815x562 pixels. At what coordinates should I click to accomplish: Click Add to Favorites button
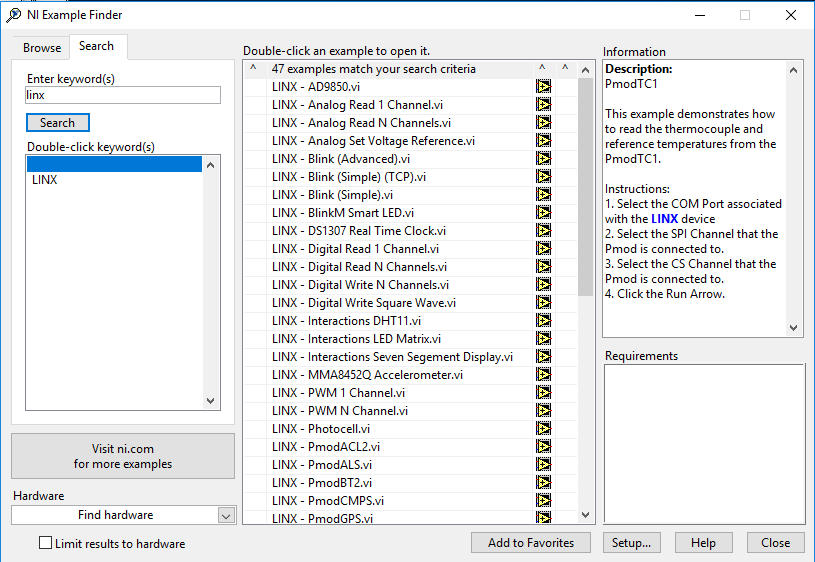pos(531,542)
